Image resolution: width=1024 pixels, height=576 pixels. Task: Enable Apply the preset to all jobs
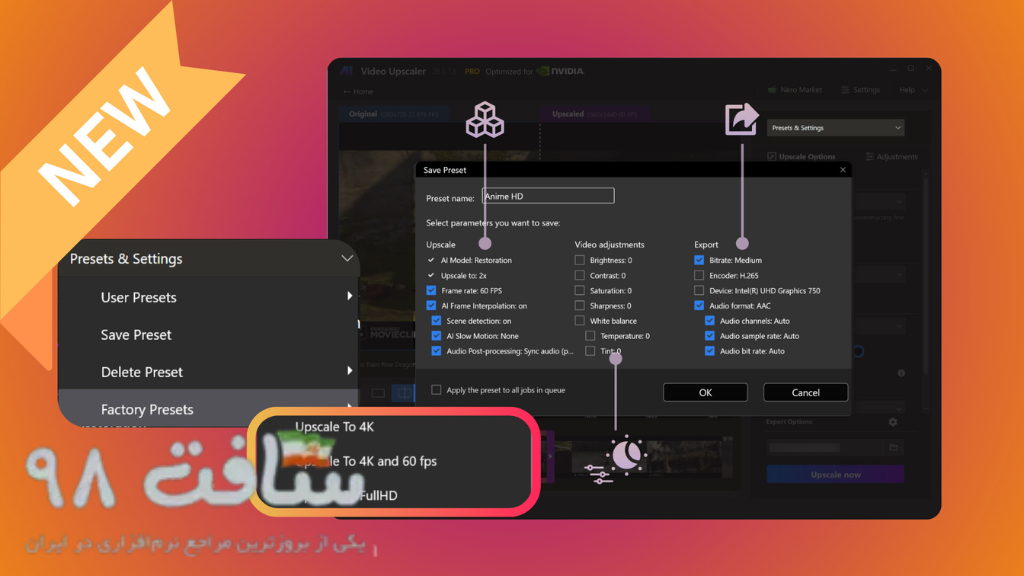point(436,390)
